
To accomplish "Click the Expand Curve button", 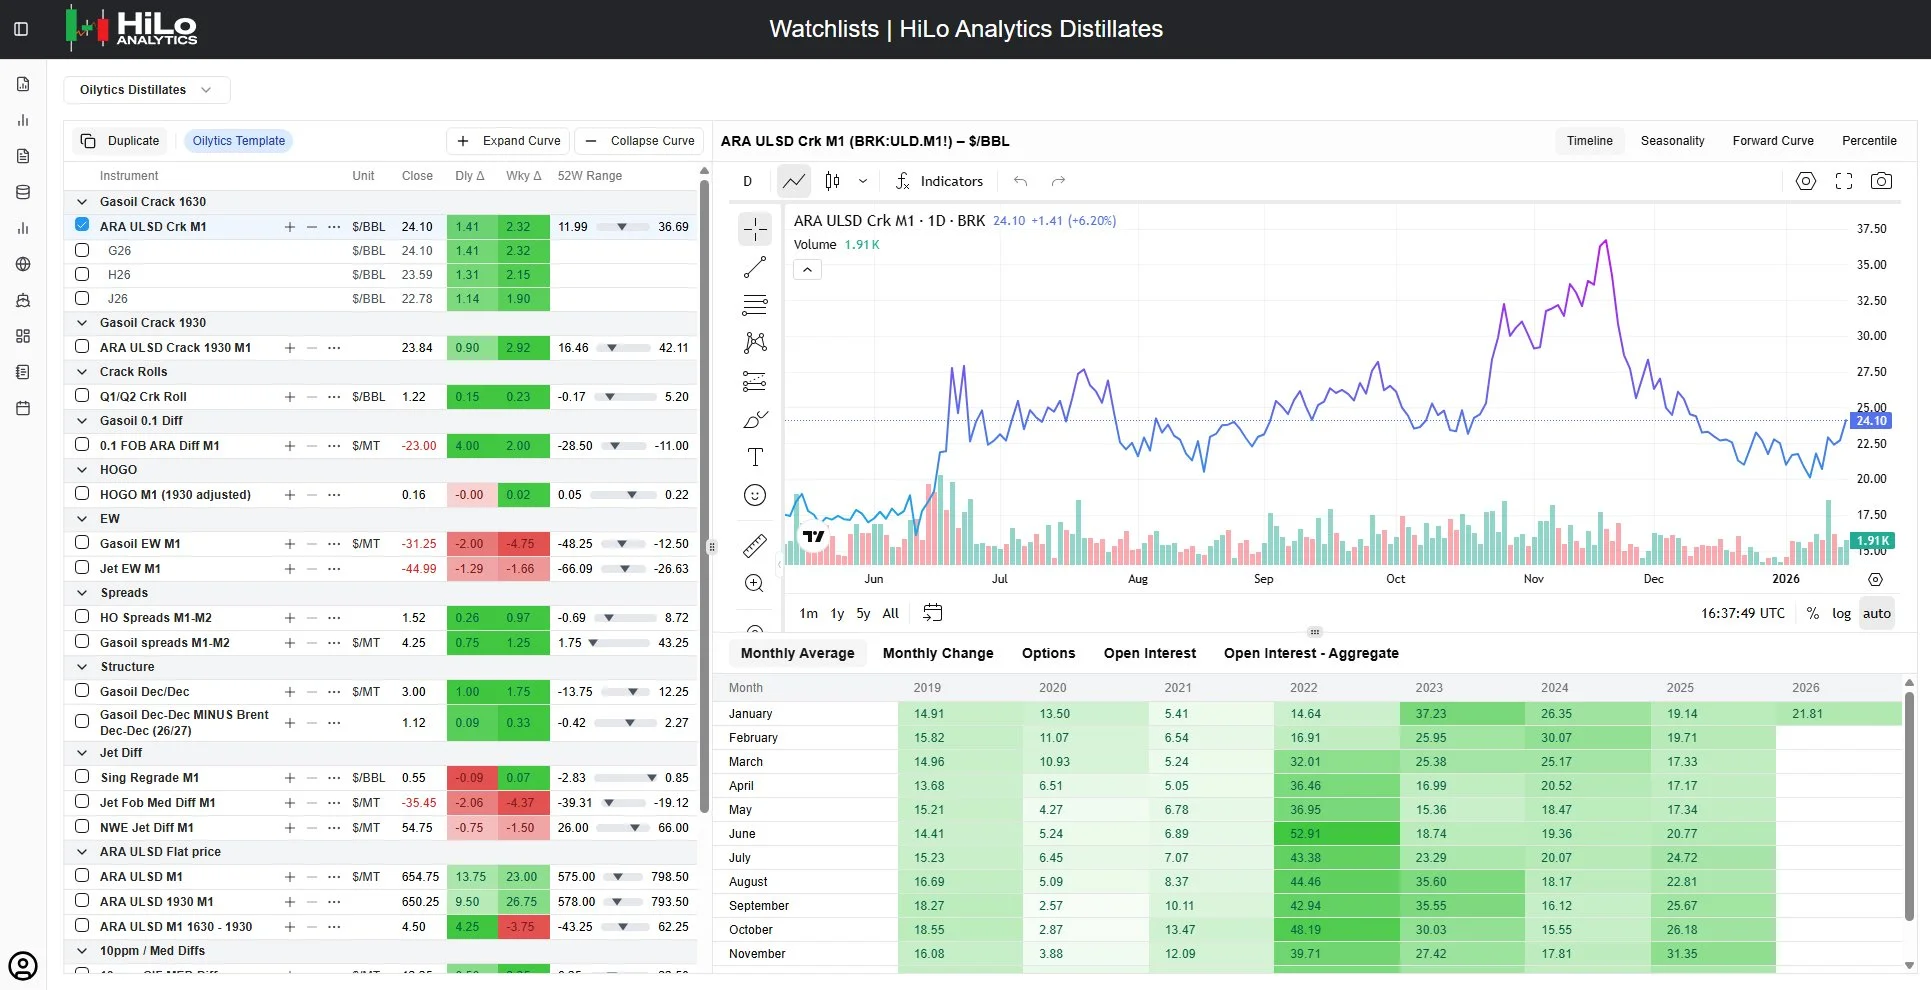I will [508, 141].
